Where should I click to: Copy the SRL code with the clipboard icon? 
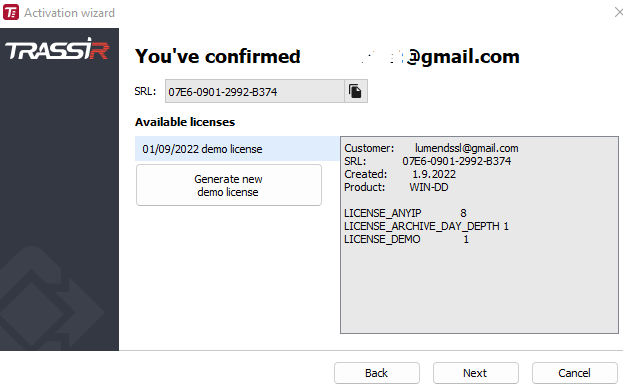(356, 91)
